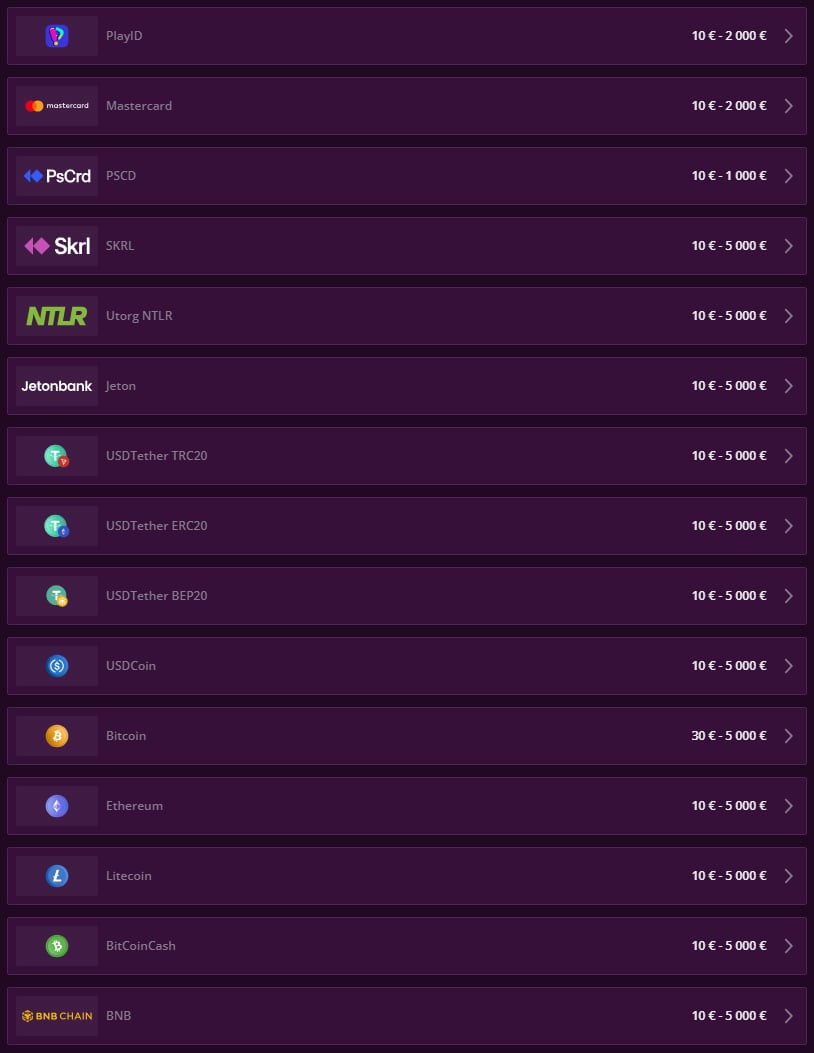The width and height of the screenshot is (814, 1053).
Task: Click the Utorg NTLR green logo
Action: point(56,315)
